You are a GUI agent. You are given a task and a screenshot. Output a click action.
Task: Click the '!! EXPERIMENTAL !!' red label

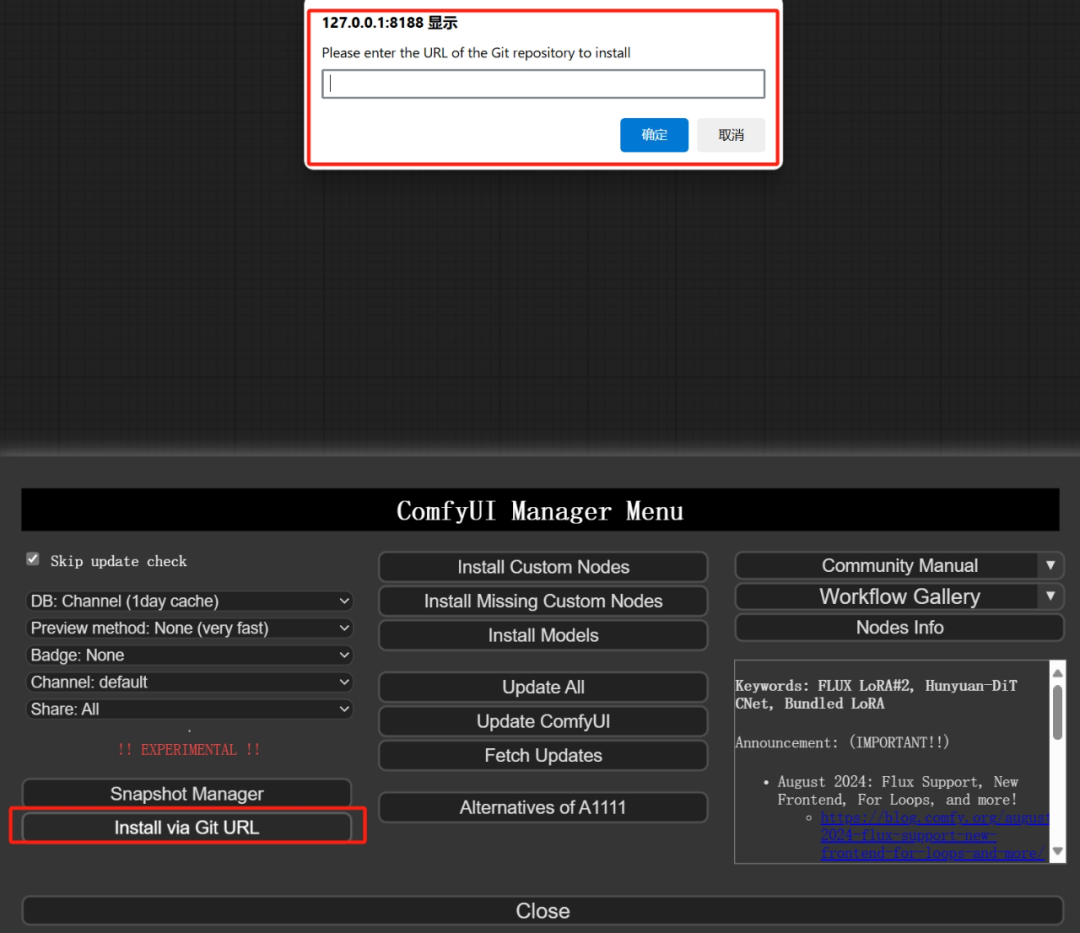(189, 749)
